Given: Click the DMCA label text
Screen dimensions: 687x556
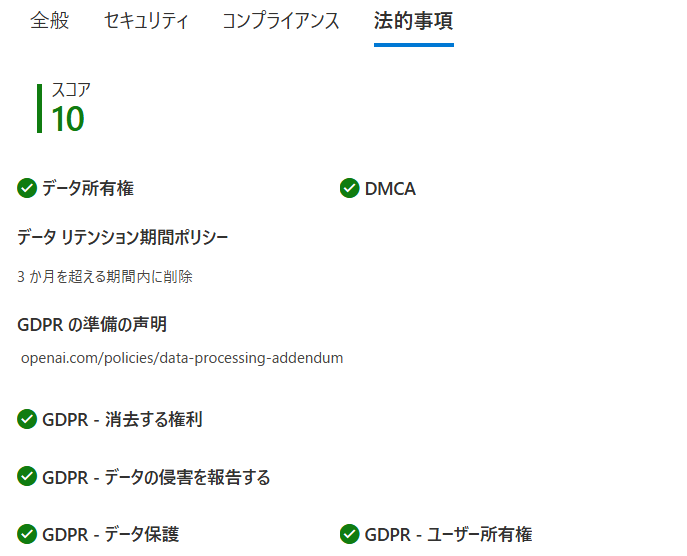Looking at the screenshot, I should [390, 188].
